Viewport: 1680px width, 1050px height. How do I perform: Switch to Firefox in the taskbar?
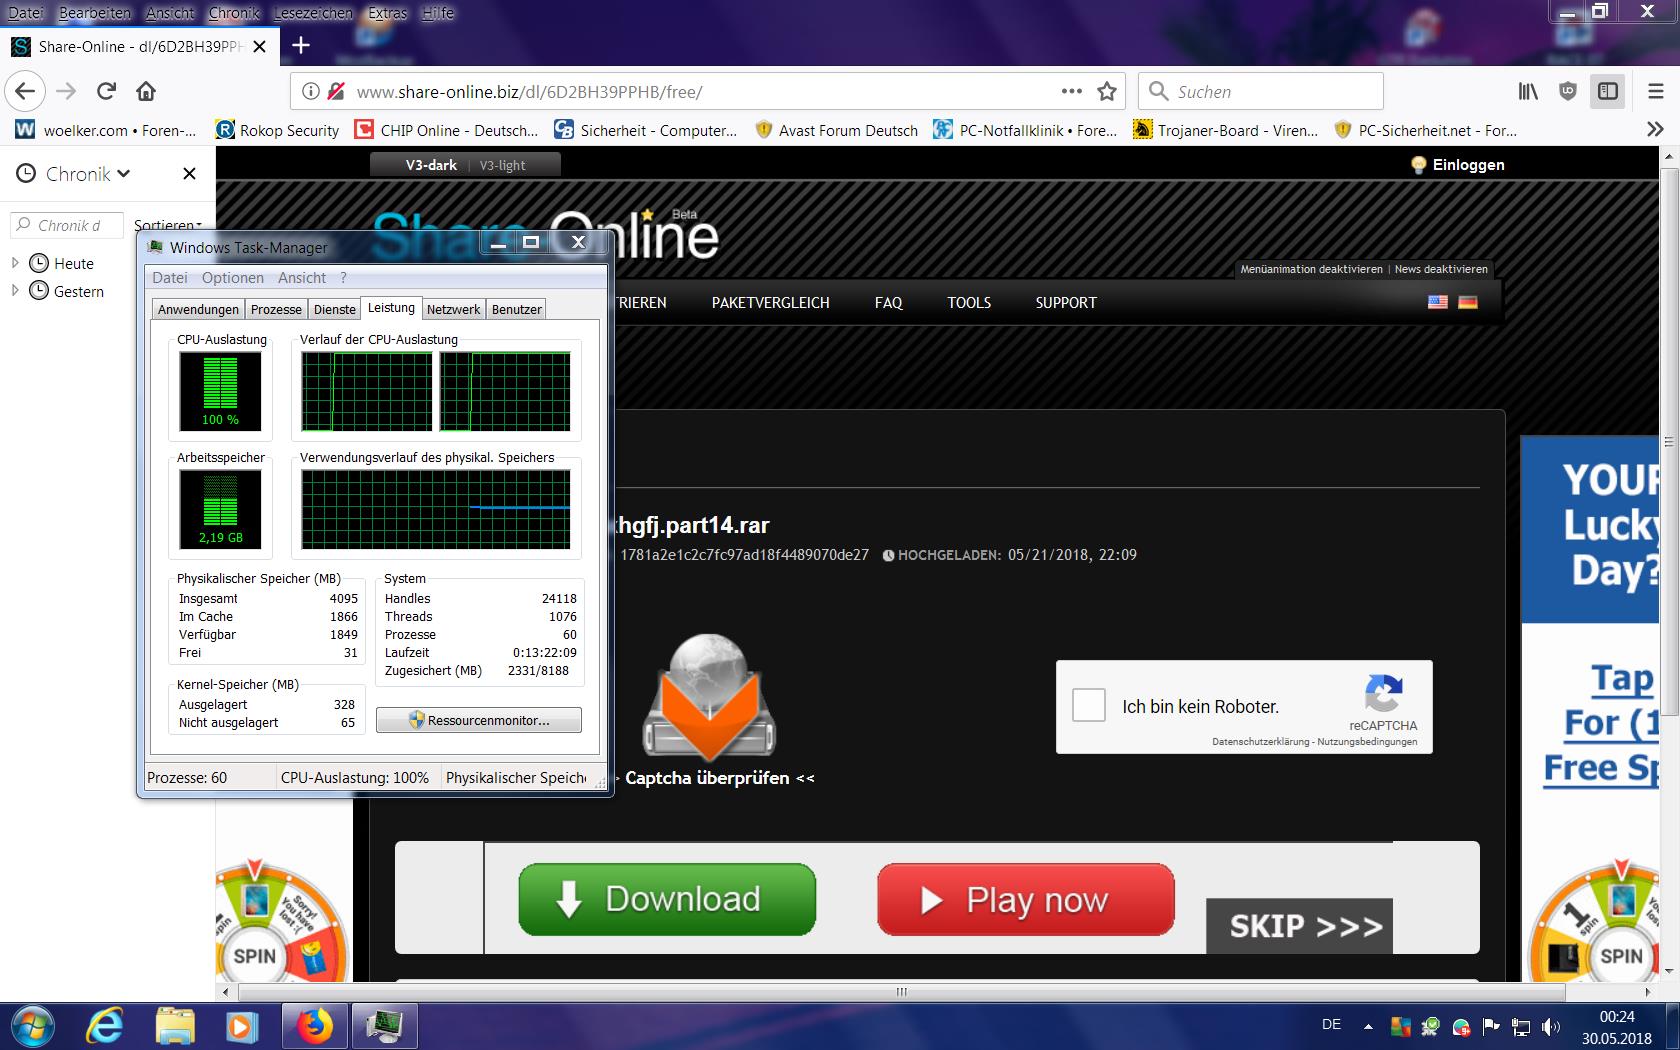314,1026
